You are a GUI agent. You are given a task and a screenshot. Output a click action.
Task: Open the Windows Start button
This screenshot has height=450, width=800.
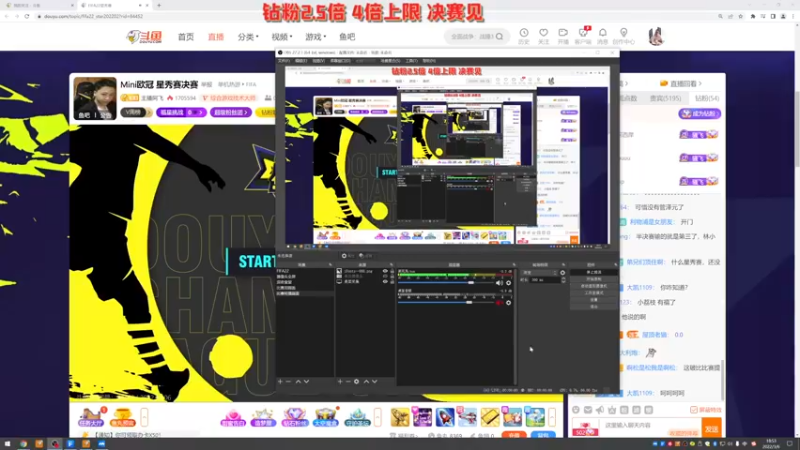pos(7,444)
